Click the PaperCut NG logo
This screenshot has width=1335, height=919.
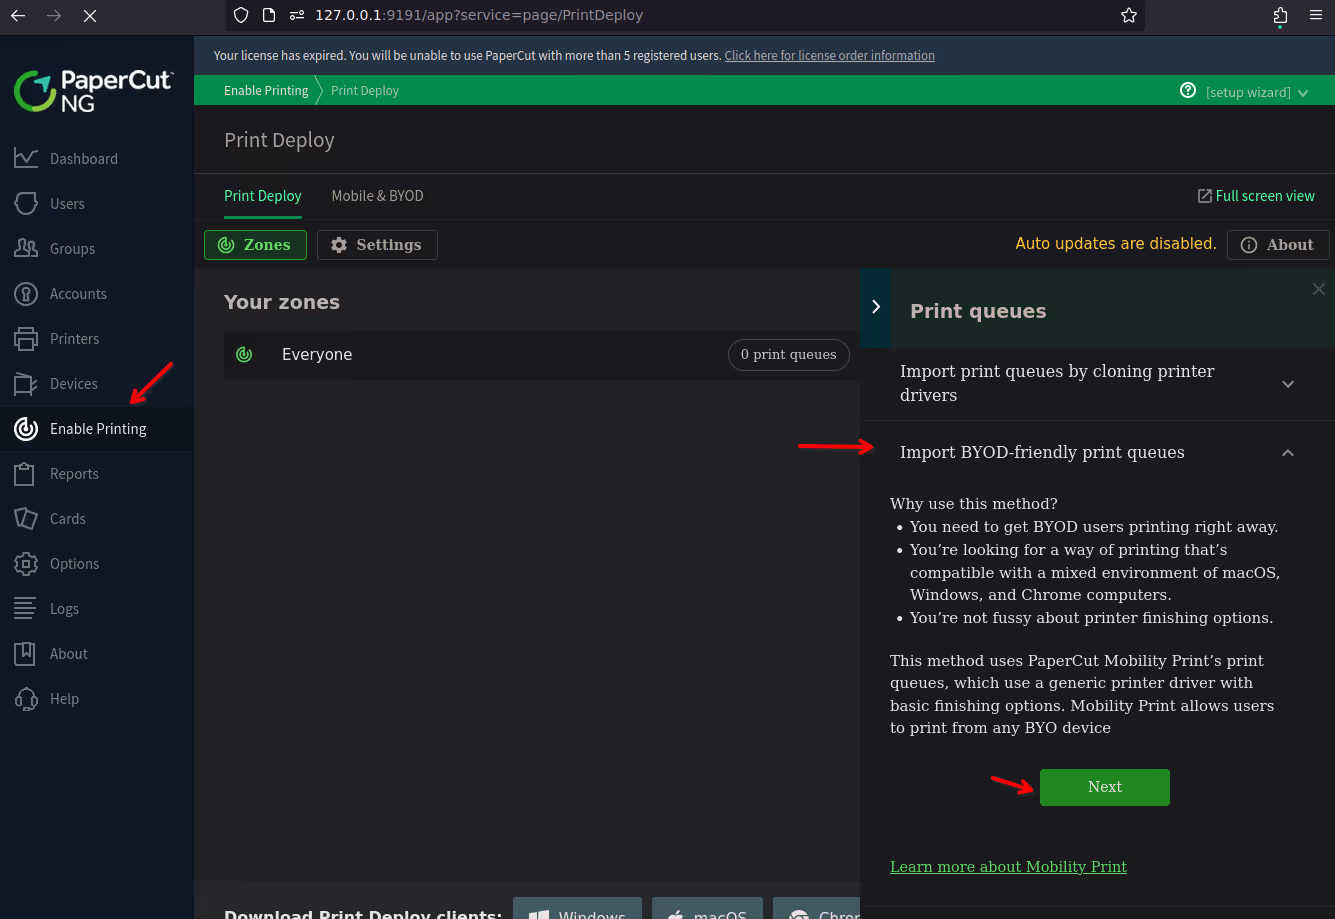(94, 90)
